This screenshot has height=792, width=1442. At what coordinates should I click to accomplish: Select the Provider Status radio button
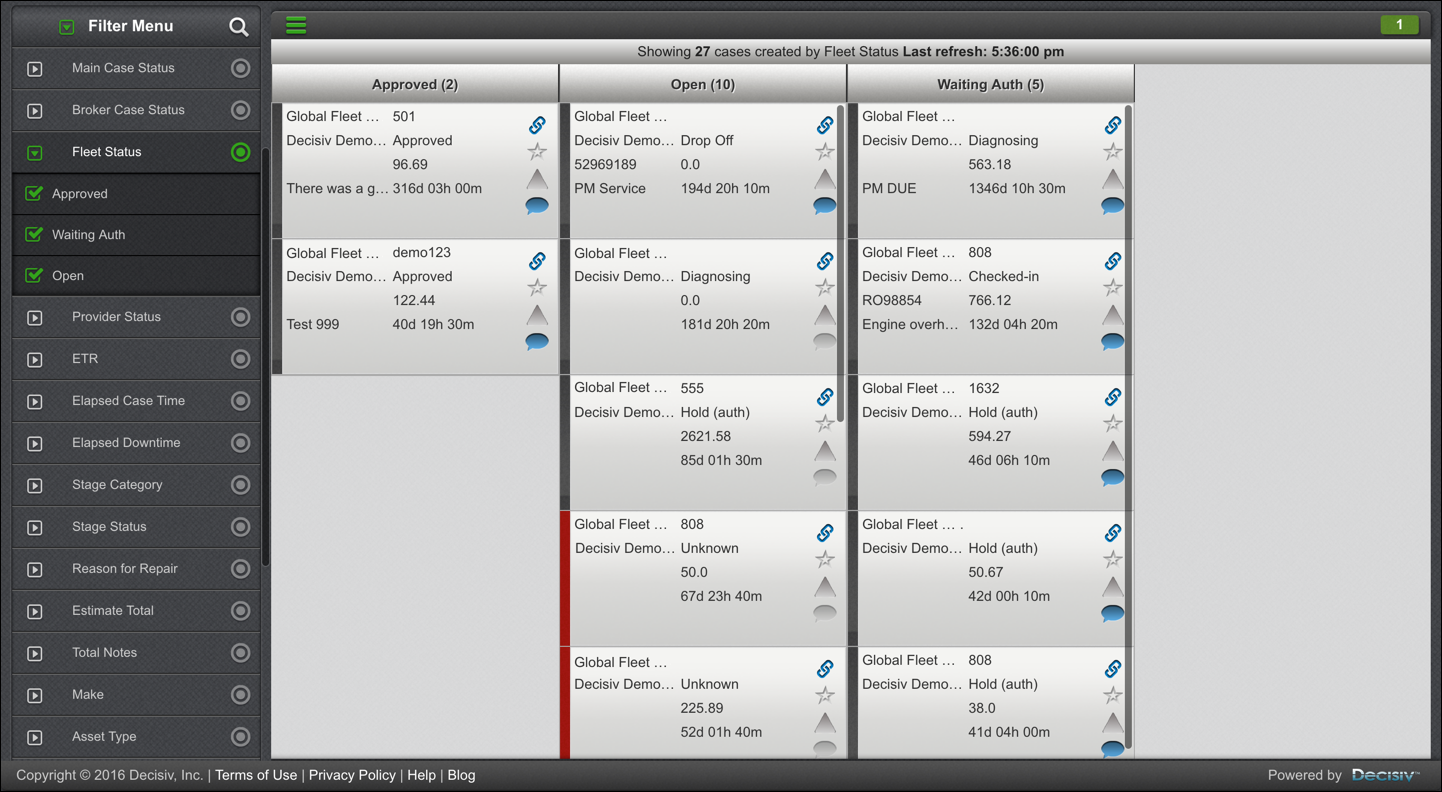(x=240, y=317)
